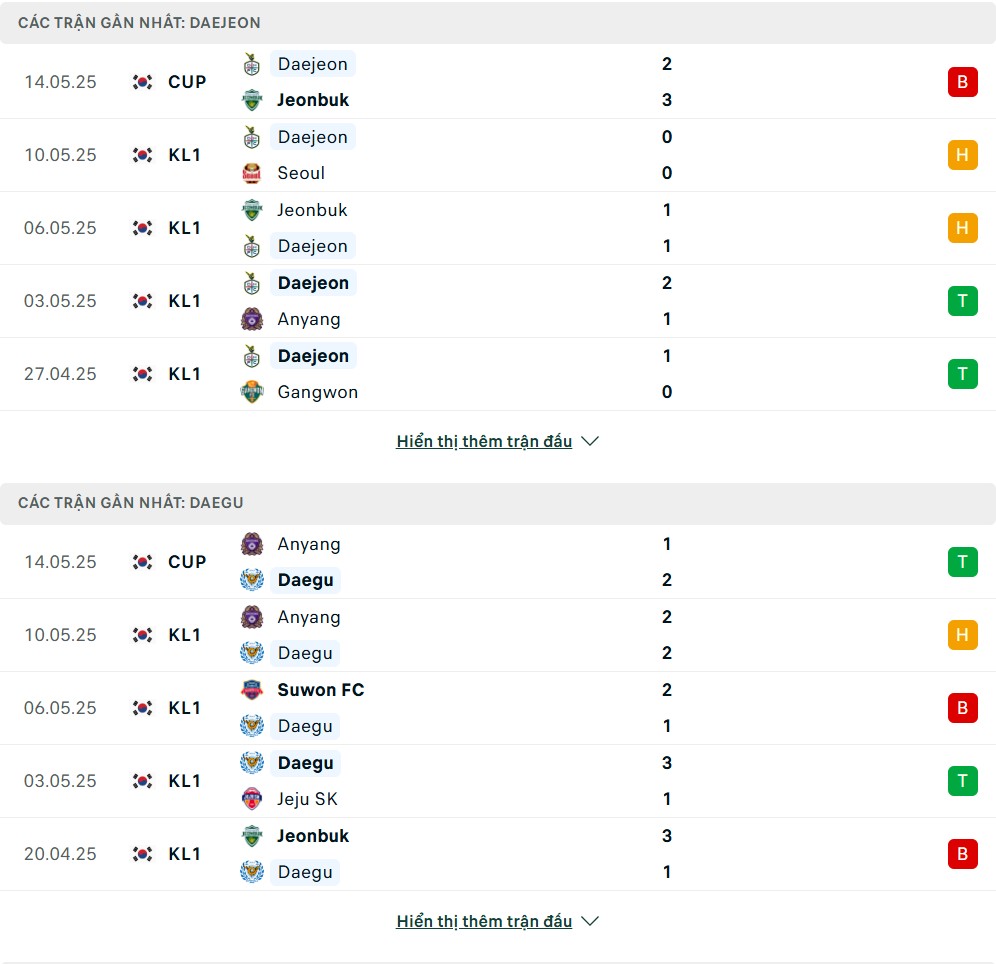Click the Jeju SK team logo

pyautogui.click(x=252, y=799)
